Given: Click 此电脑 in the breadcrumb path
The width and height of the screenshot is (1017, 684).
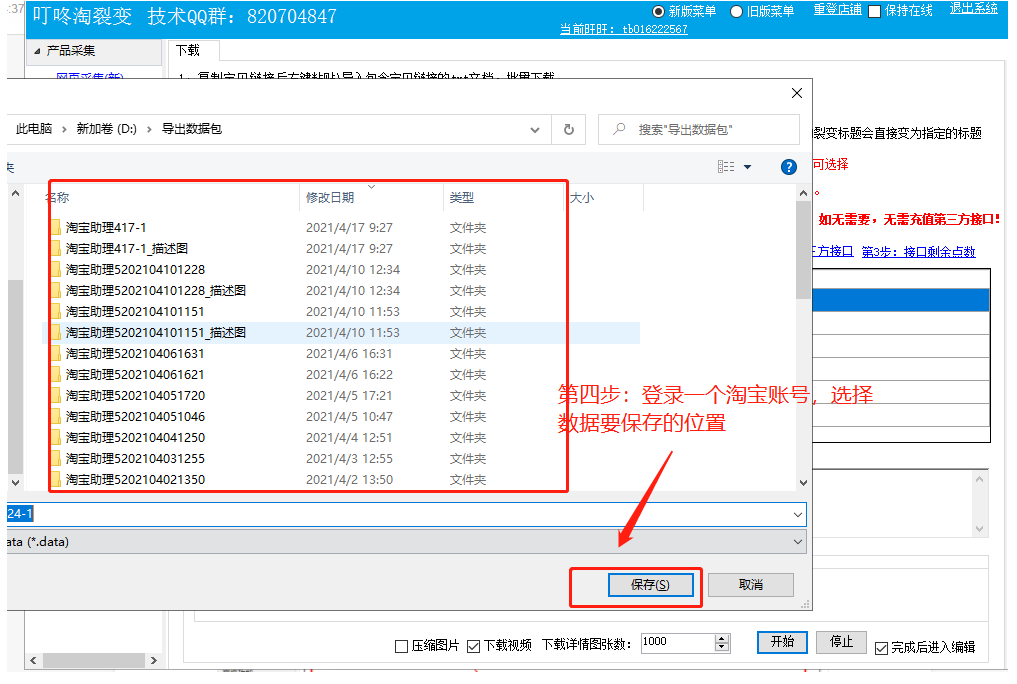Looking at the screenshot, I should 34,129.
